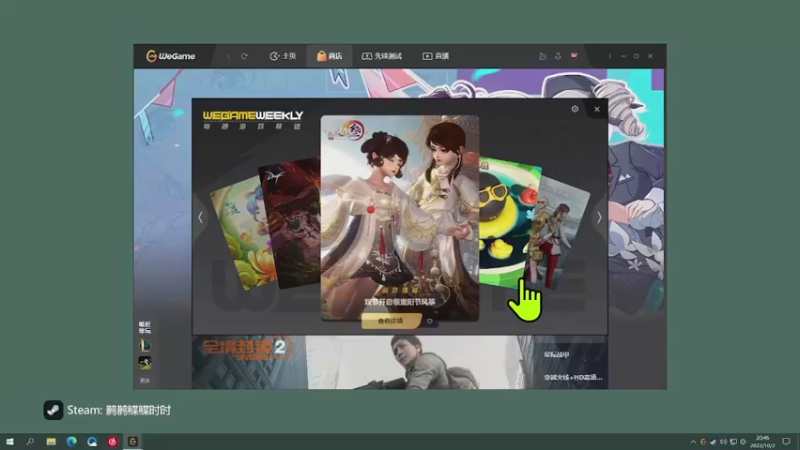Click the tray volume icon
Viewport: 800px width, 450px height.
(x=723, y=442)
